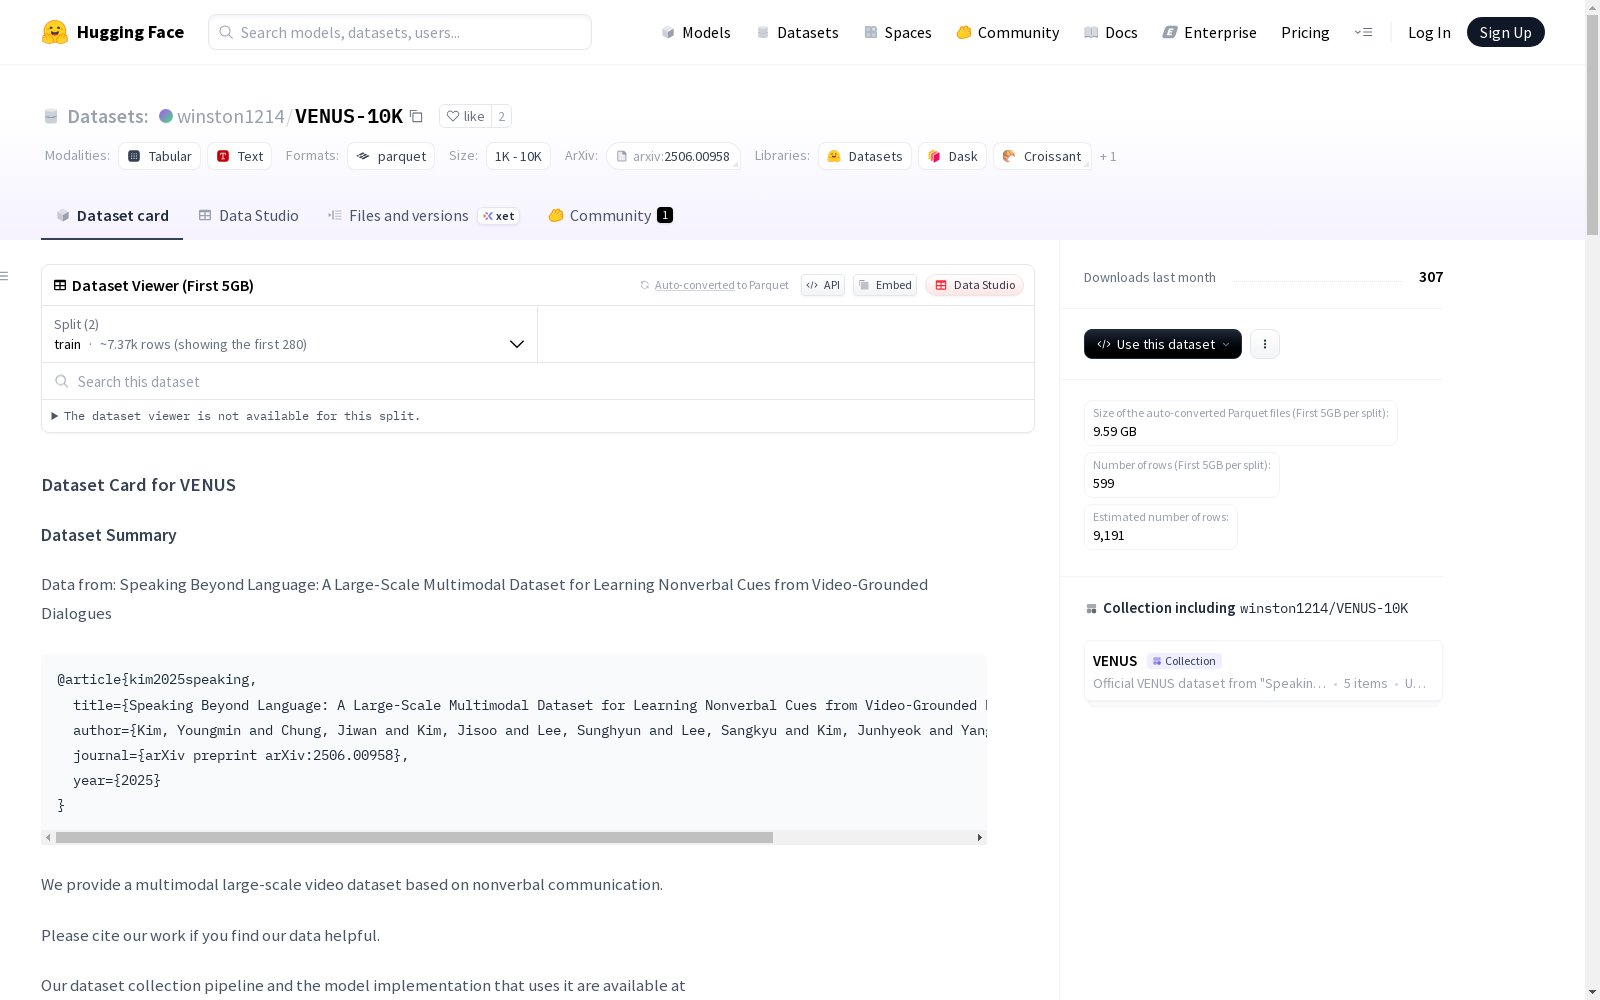The height and width of the screenshot is (1000, 1600).
Task: Expand the dataset viewer not available message
Action: [x=236, y=416]
